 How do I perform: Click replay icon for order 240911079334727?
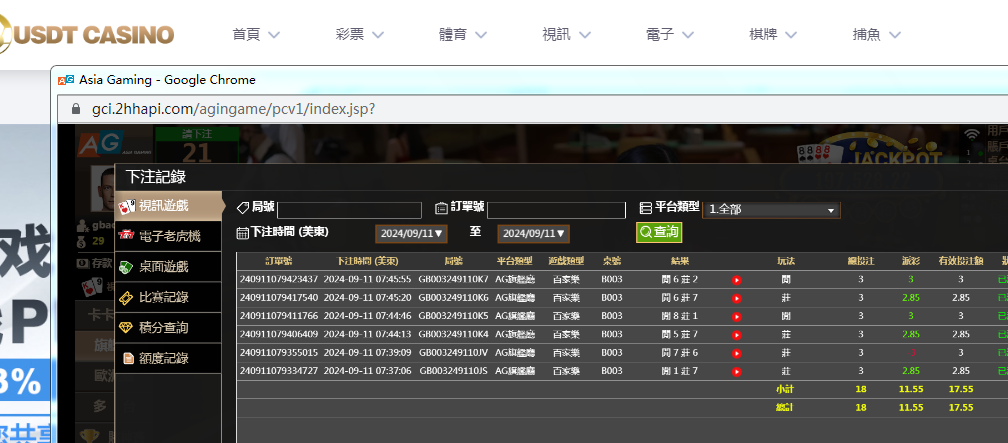[x=737, y=371]
